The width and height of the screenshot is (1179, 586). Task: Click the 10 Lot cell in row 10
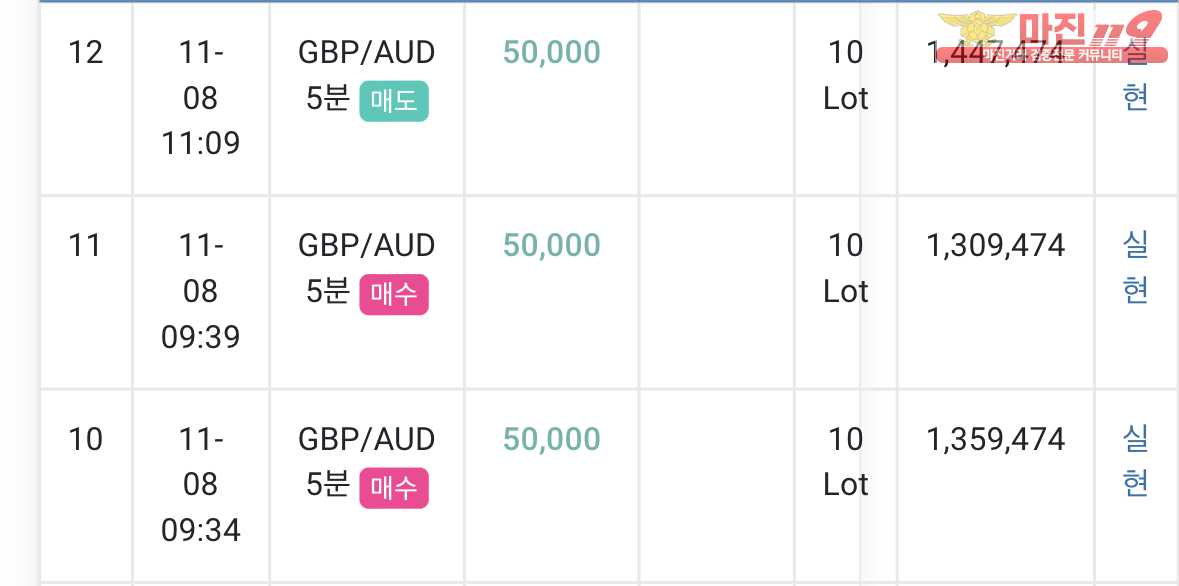coord(846,461)
